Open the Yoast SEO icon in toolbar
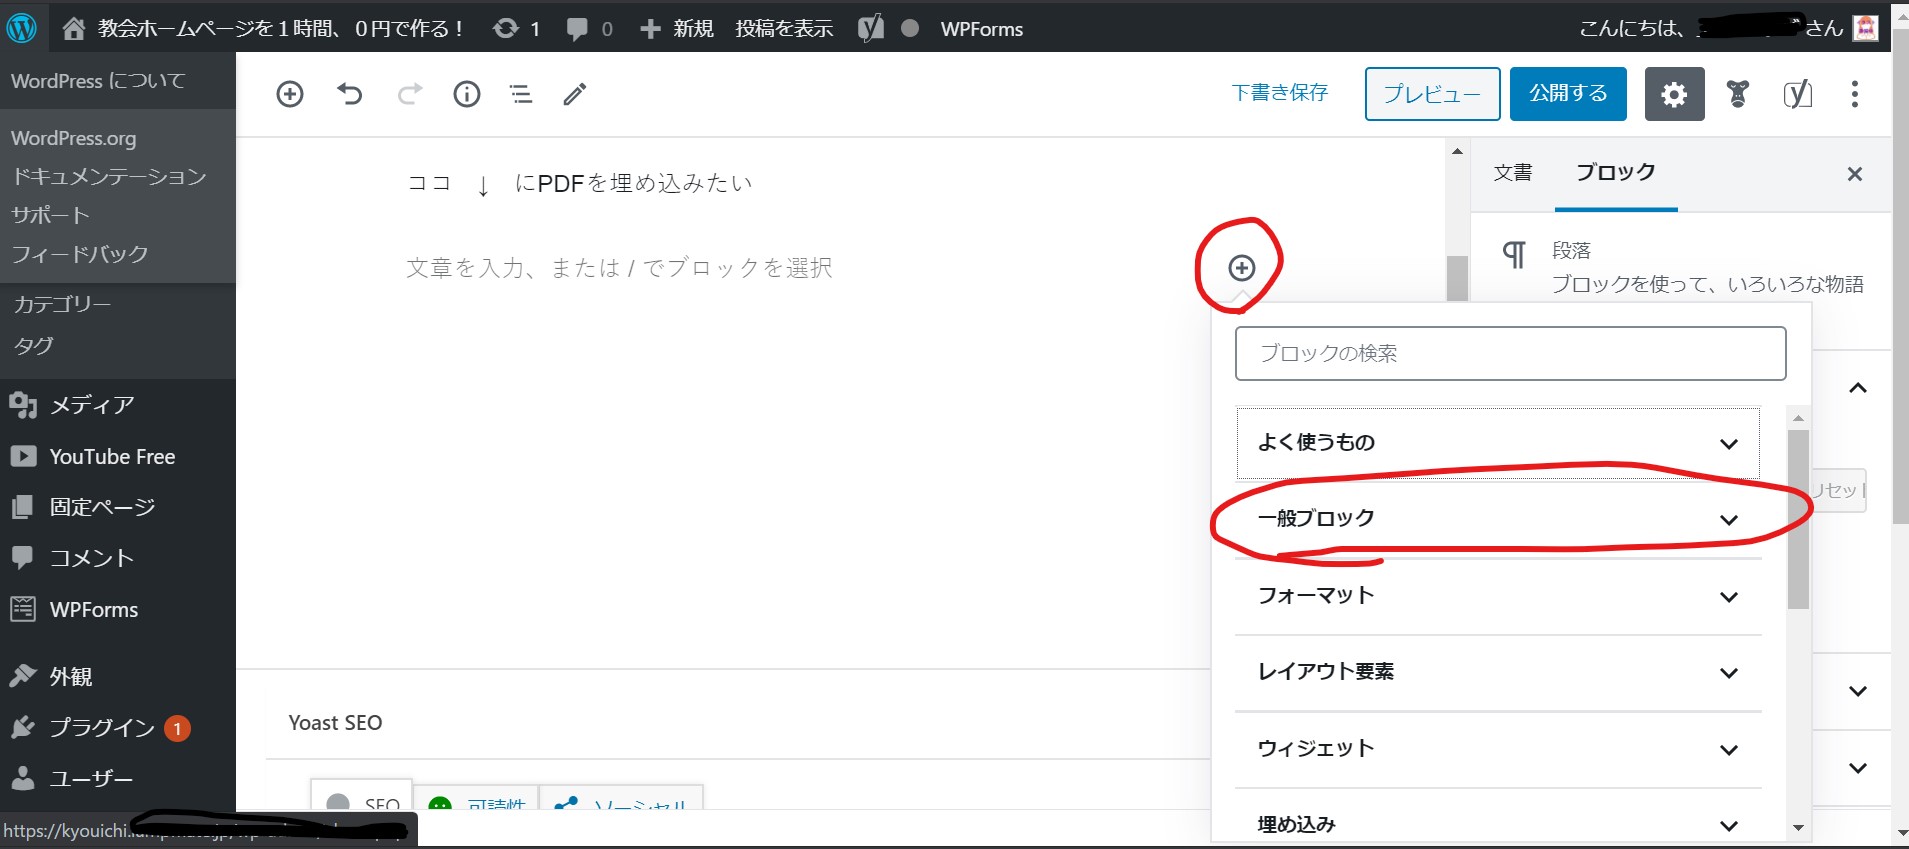 click(1797, 94)
